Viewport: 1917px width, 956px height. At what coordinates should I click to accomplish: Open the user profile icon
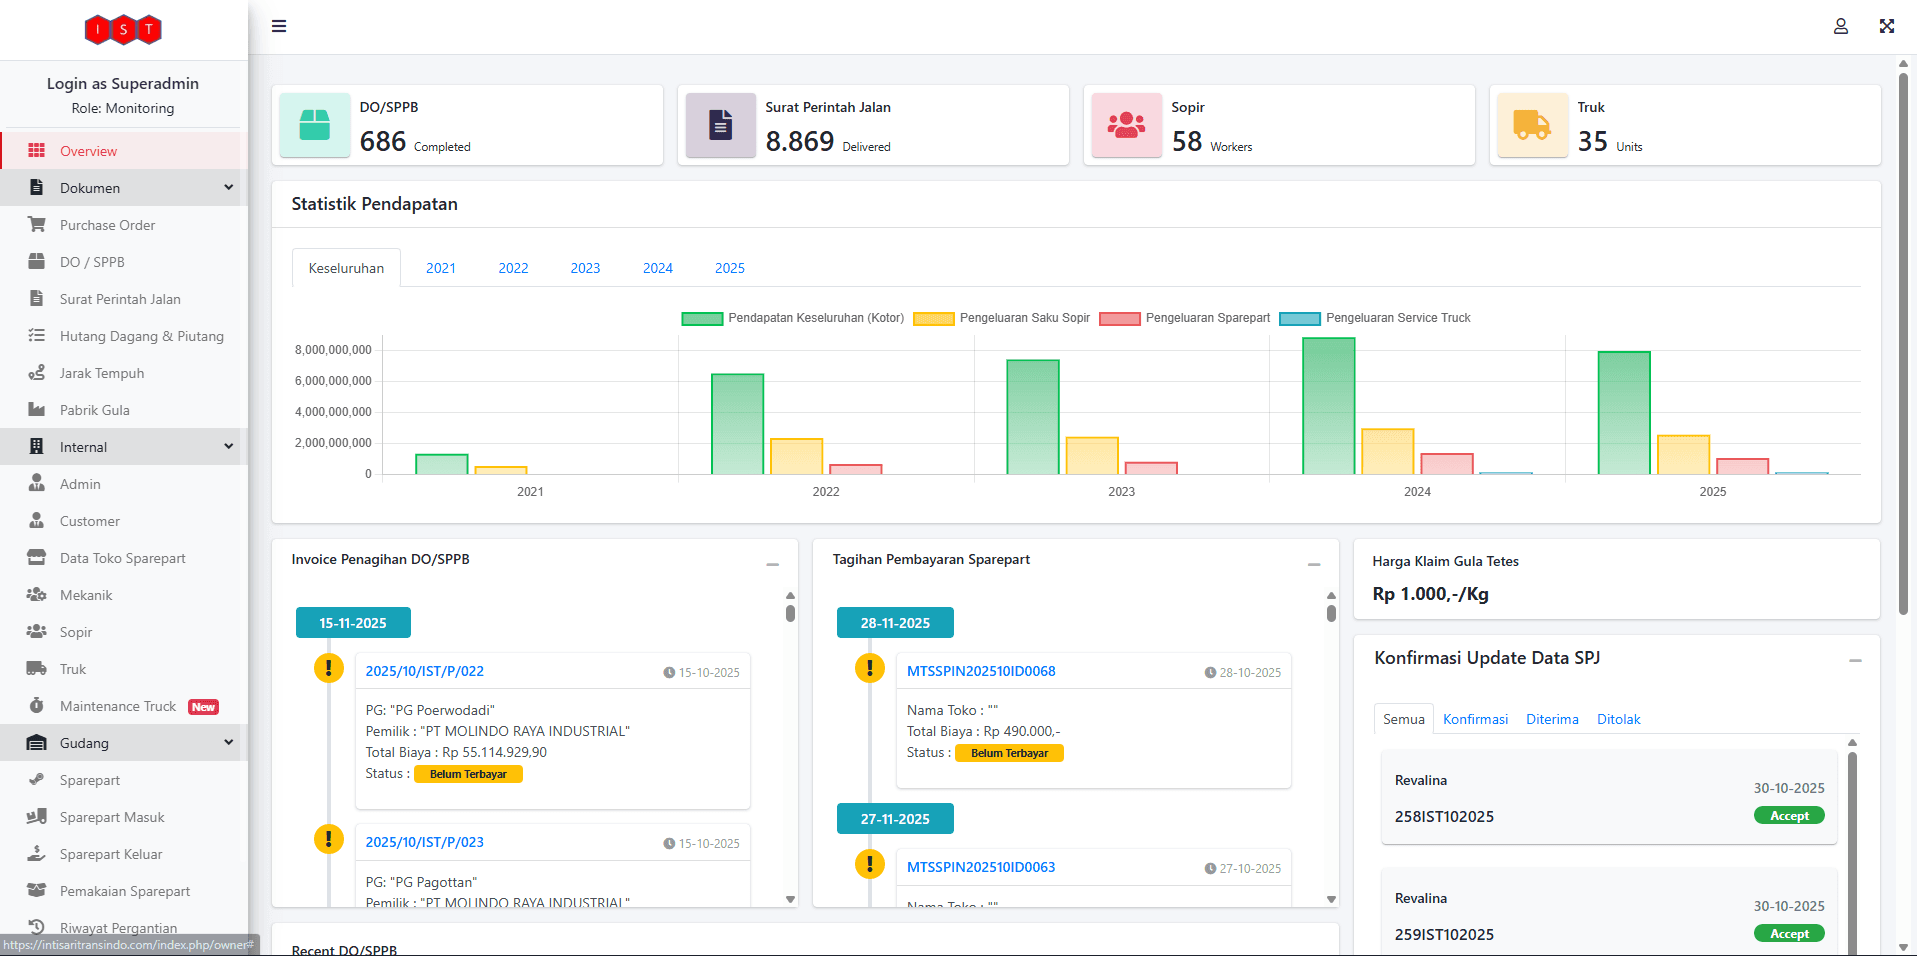coord(1840,26)
